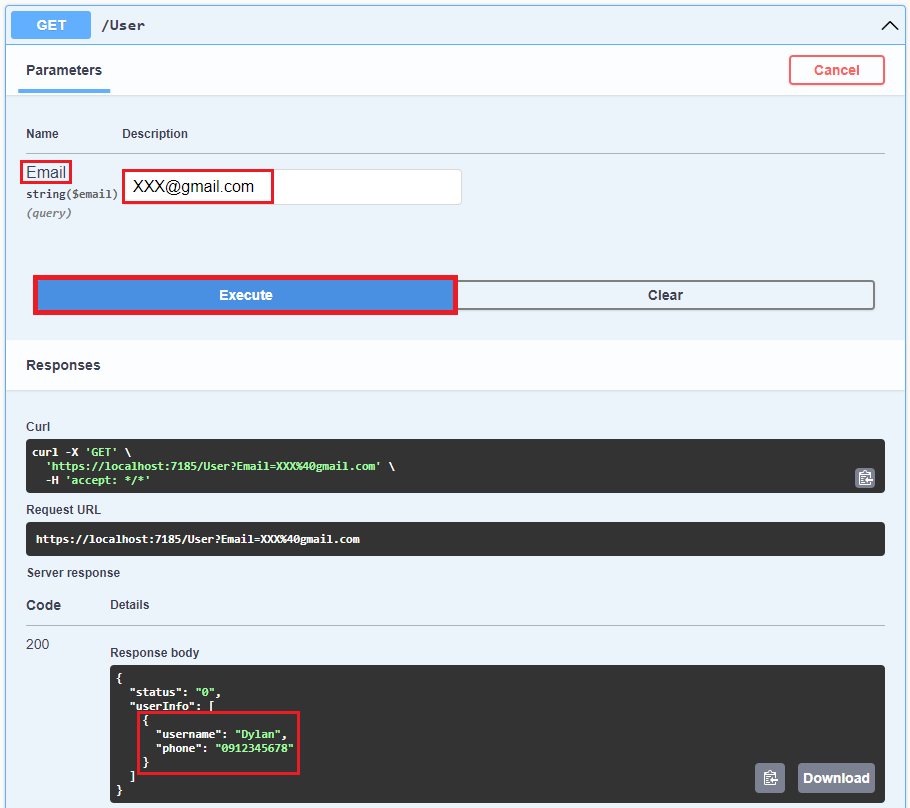Image resolution: width=910 pixels, height=808 pixels.
Task: Click the Details column header
Action: 129,605
